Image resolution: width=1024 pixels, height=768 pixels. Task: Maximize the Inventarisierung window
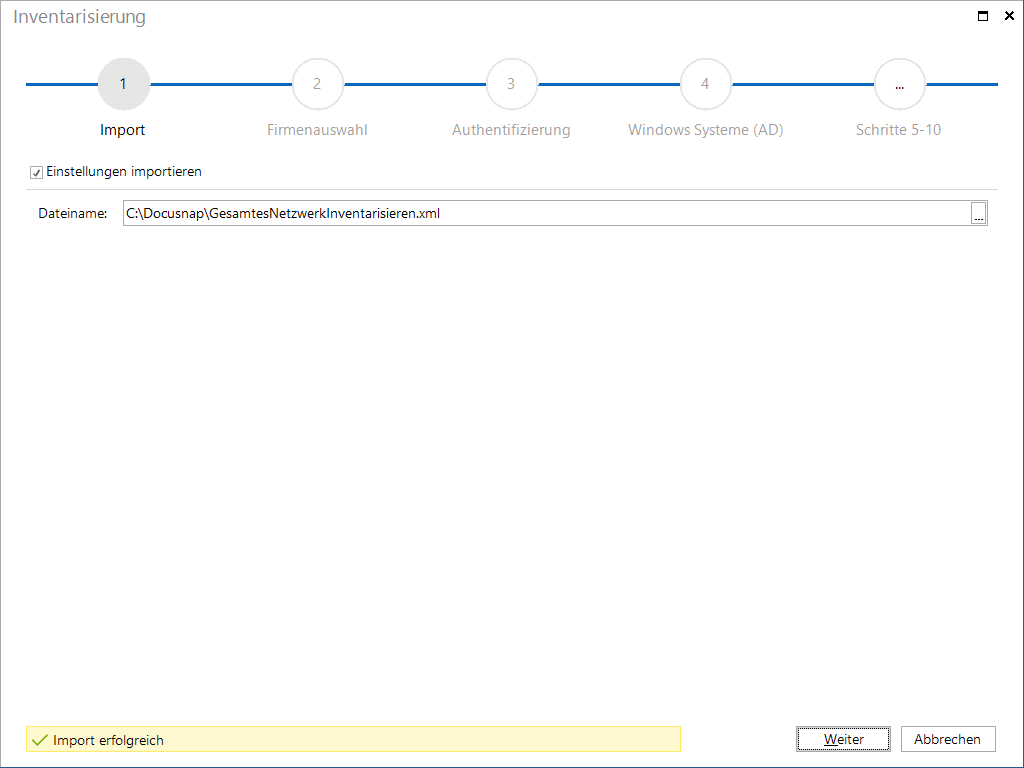(x=983, y=16)
